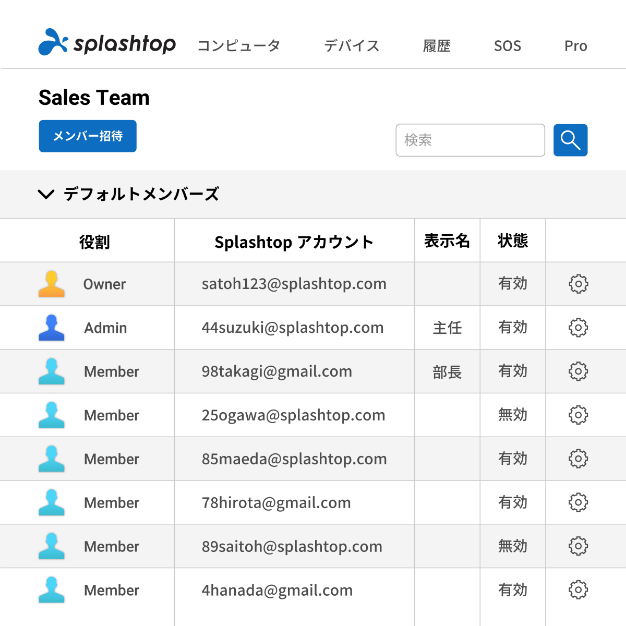Click the Member role label for 98takagi@gmail.com

point(111,372)
